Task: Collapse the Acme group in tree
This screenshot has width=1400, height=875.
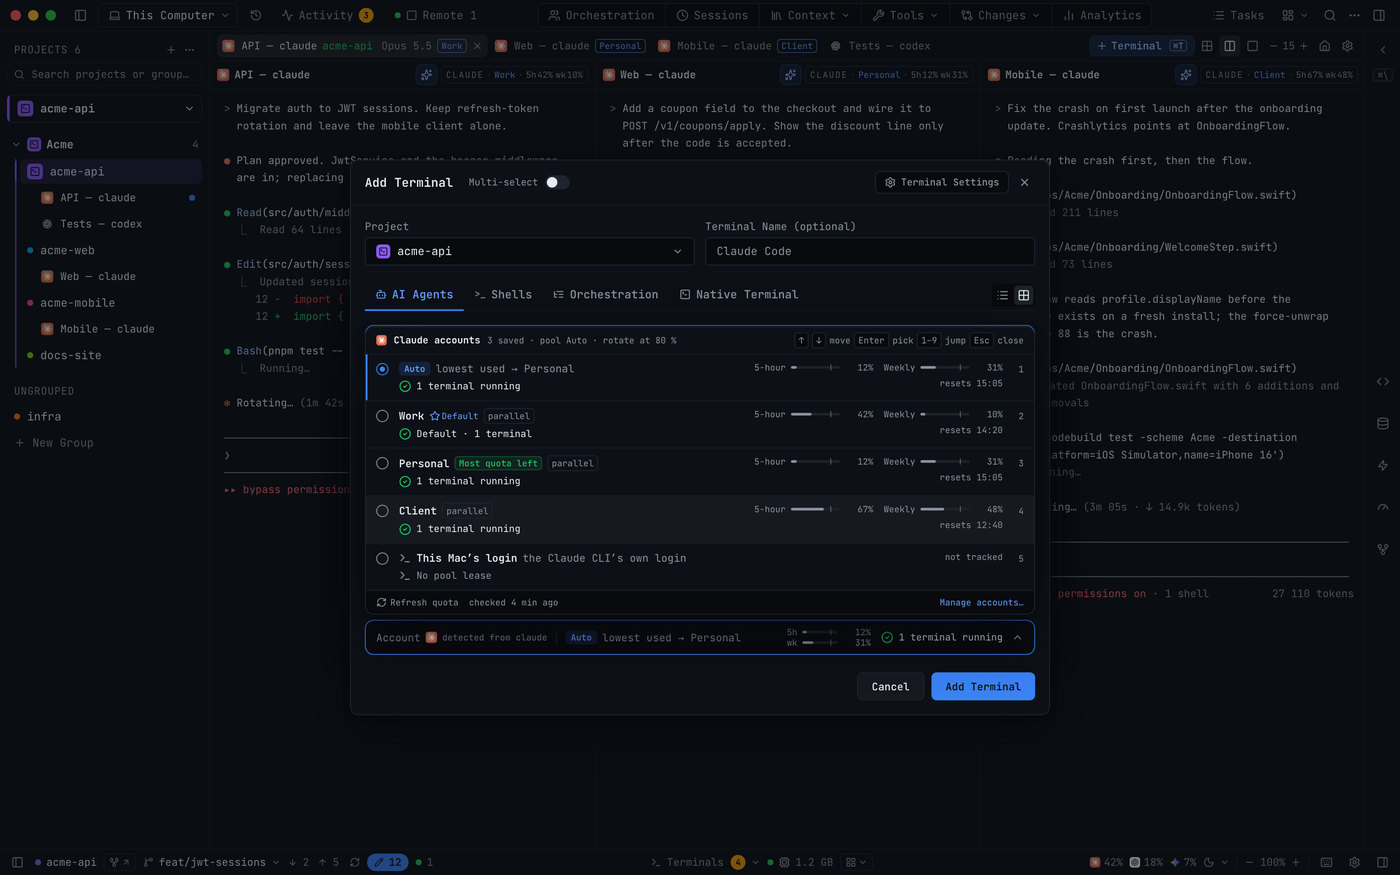Action: [x=16, y=144]
